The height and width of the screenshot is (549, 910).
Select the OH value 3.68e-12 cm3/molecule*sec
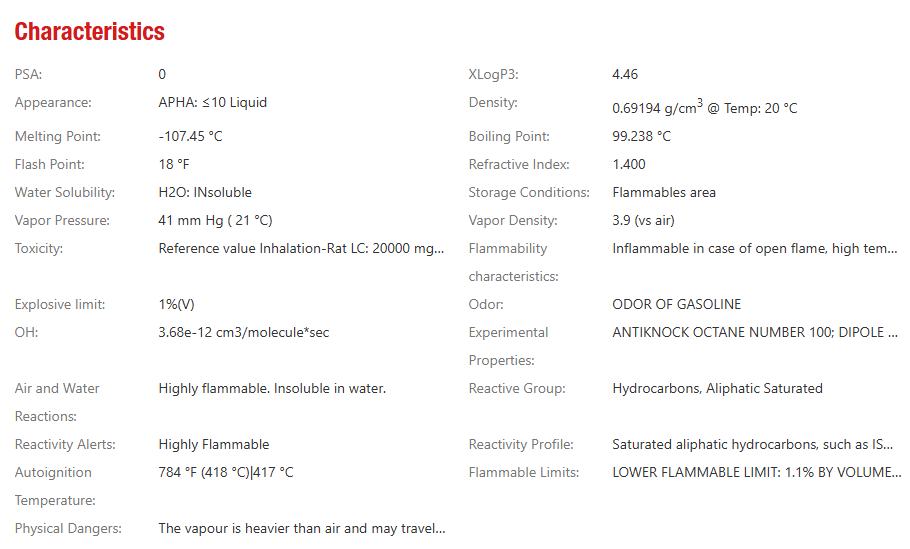point(244,332)
